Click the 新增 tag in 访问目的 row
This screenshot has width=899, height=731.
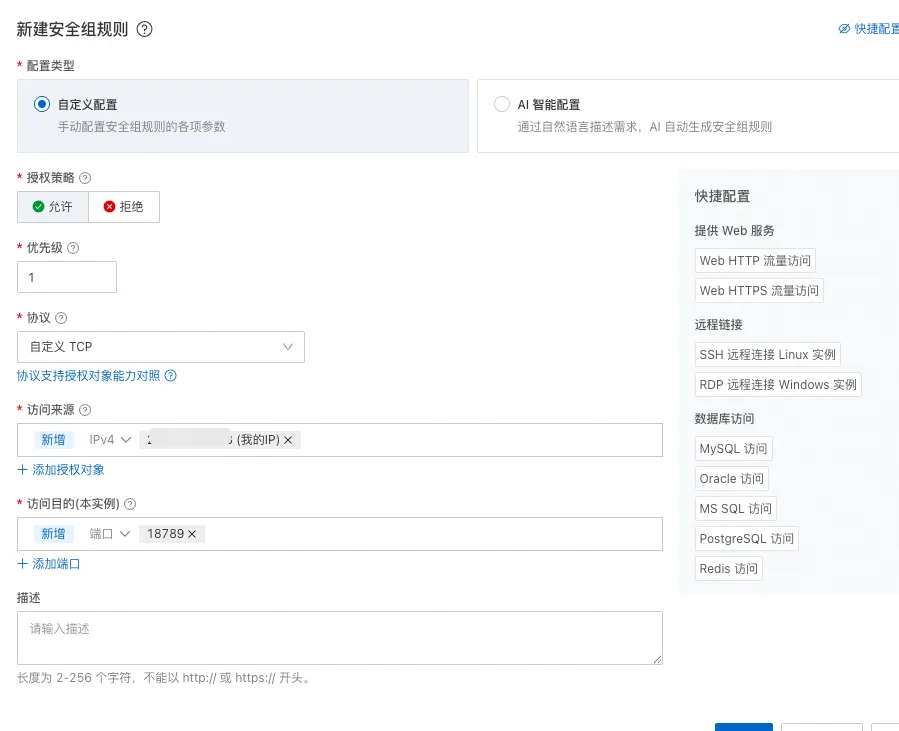(x=53, y=534)
